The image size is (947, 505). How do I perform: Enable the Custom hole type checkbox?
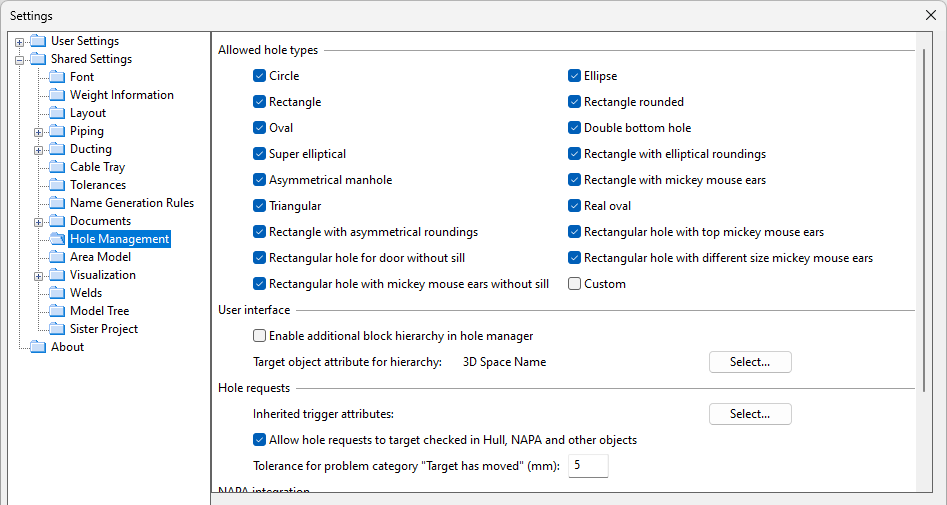pyautogui.click(x=575, y=284)
